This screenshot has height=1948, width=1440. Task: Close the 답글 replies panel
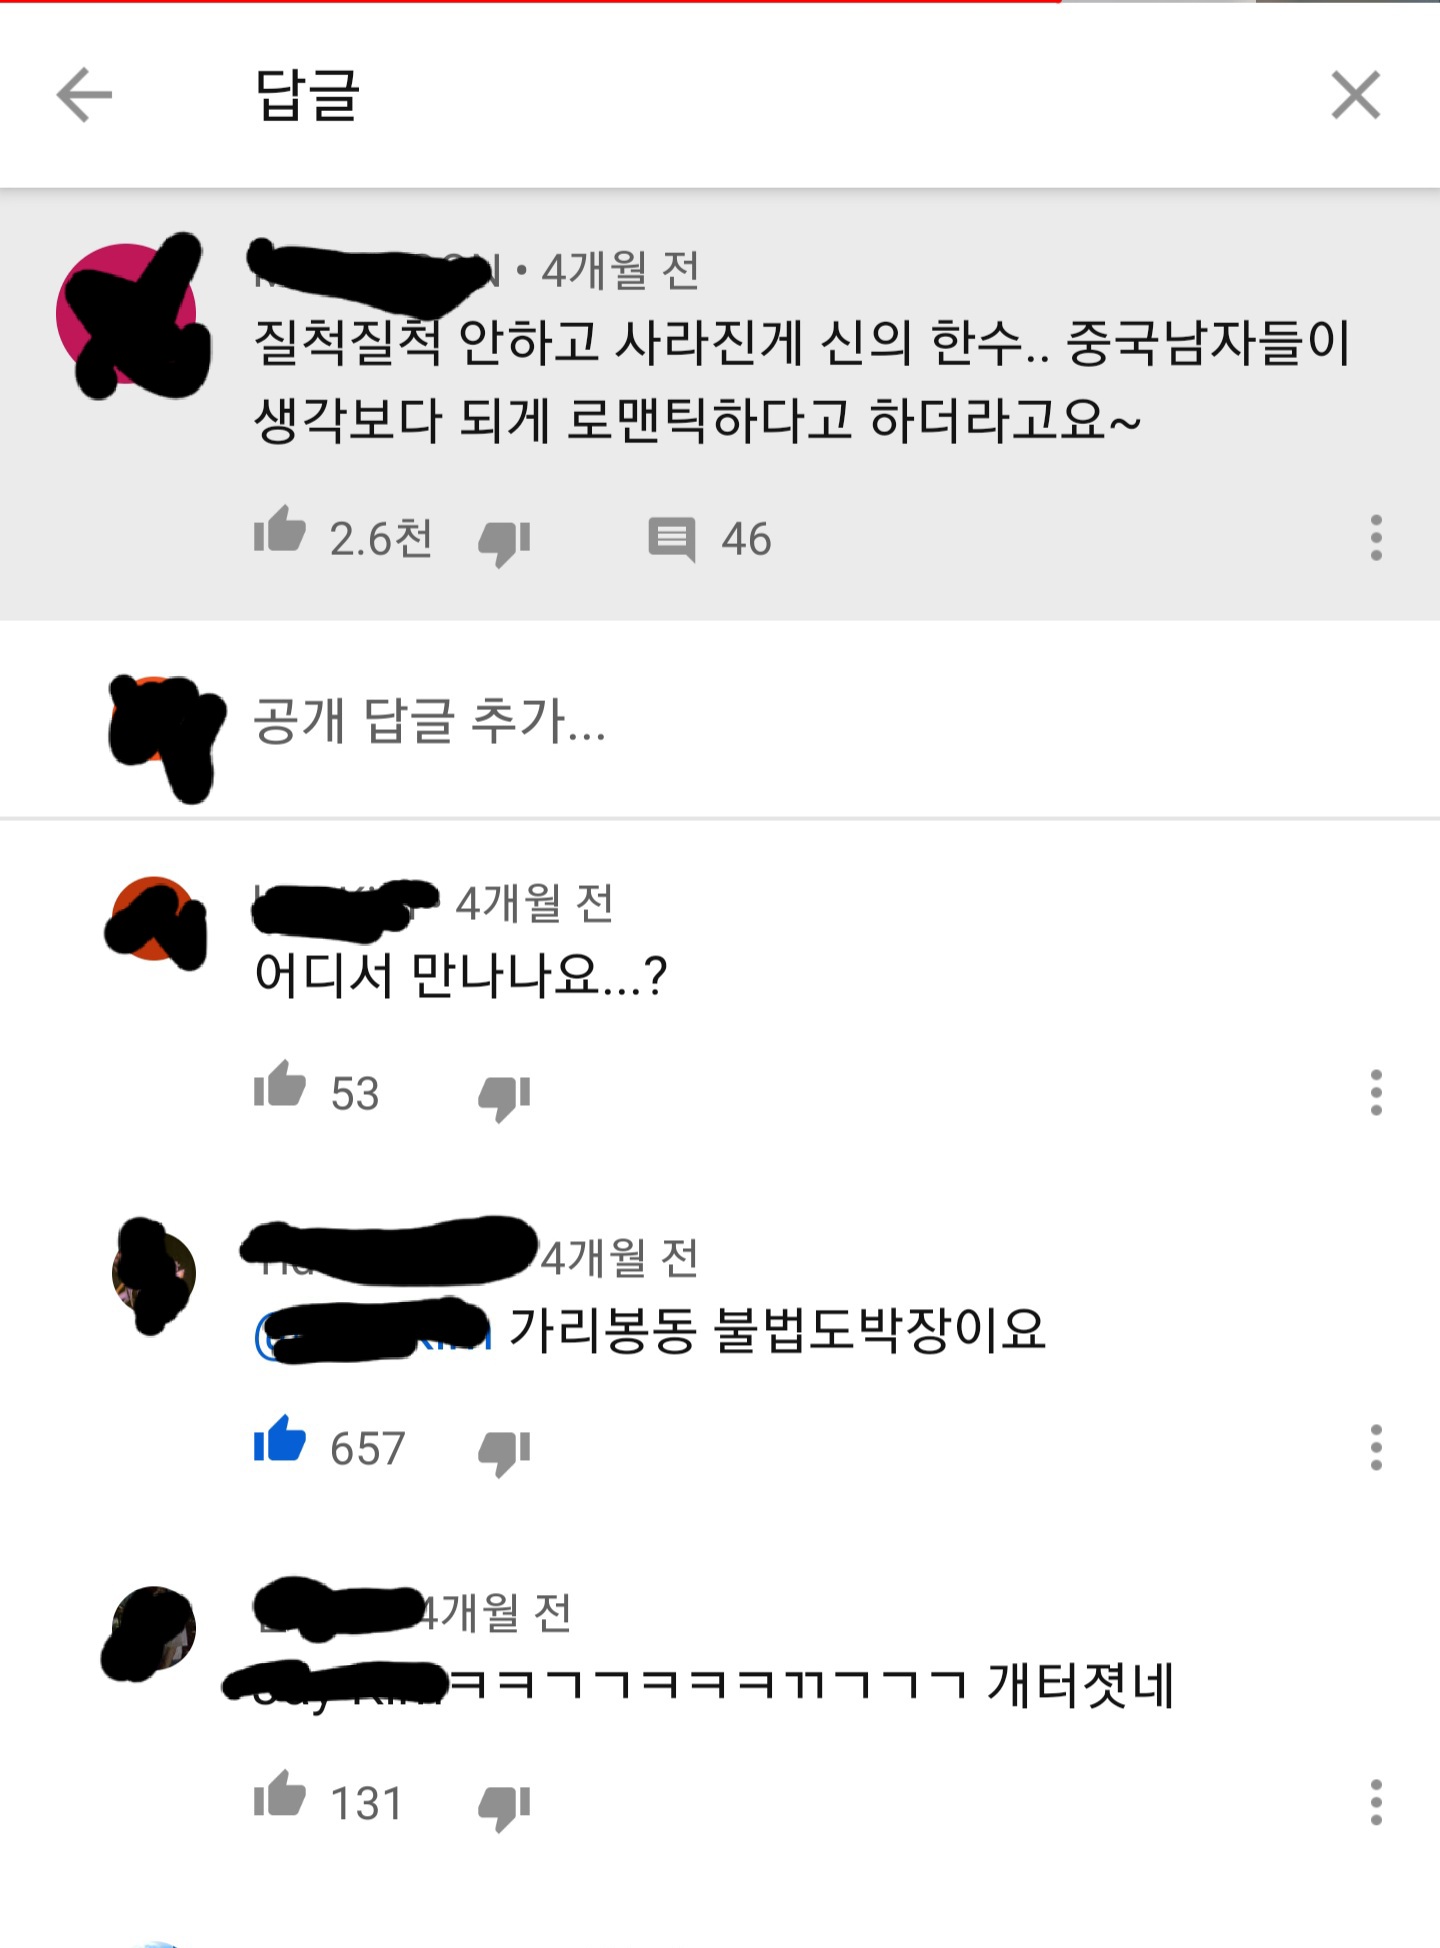1356,95
